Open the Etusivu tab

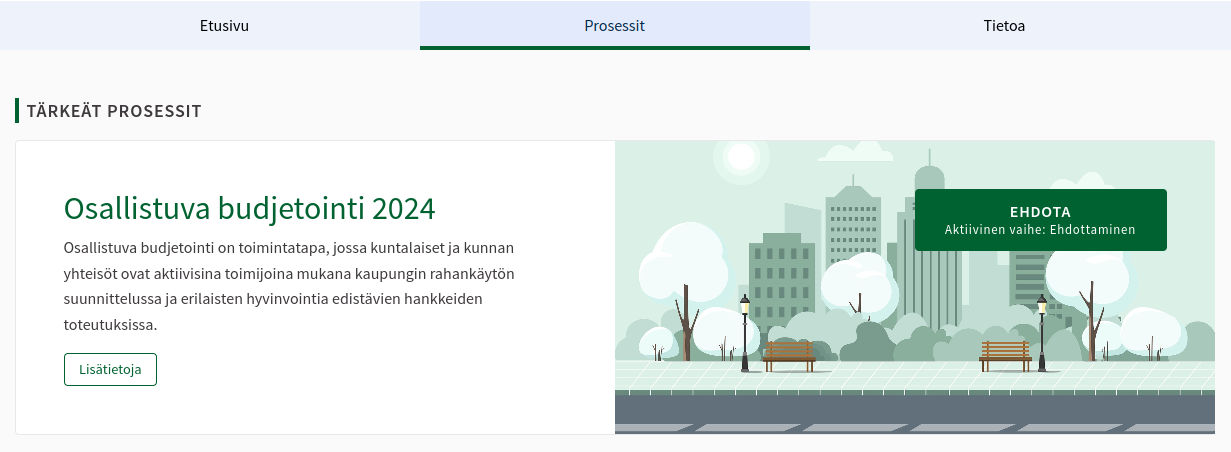224,25
